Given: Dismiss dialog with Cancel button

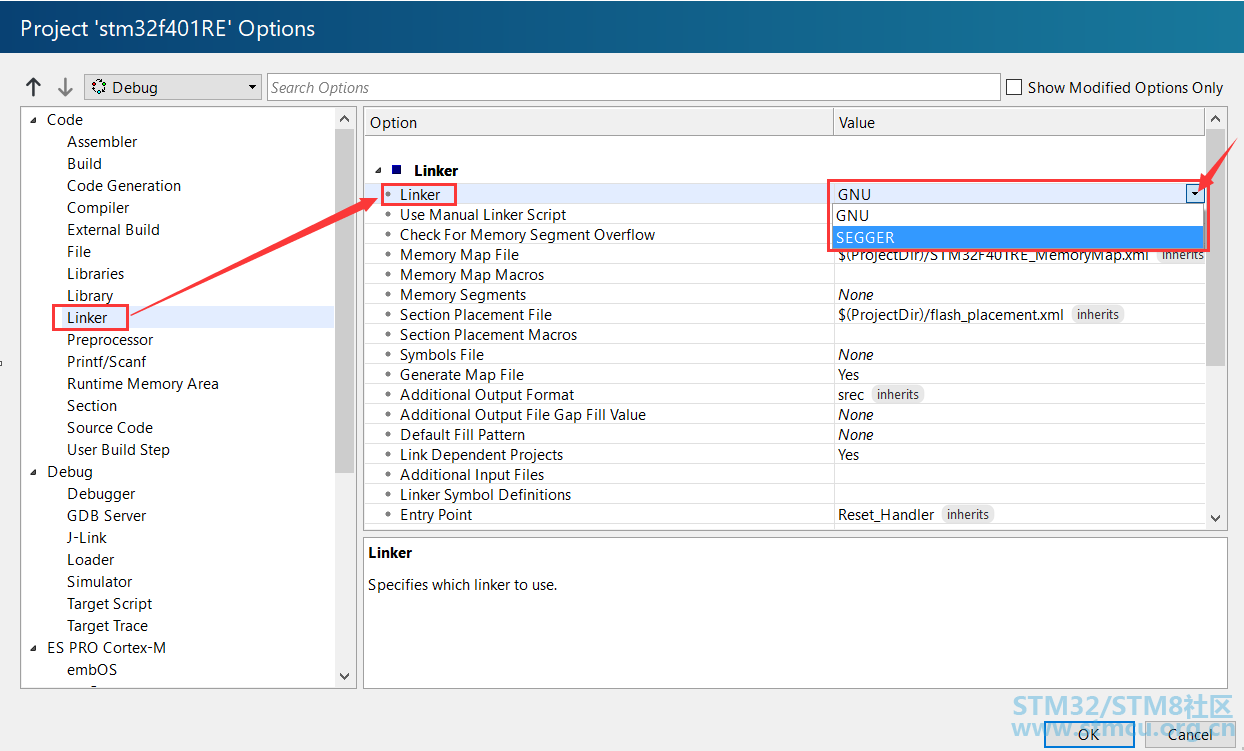Looking at the screenshot, I should click(1190, 733).
